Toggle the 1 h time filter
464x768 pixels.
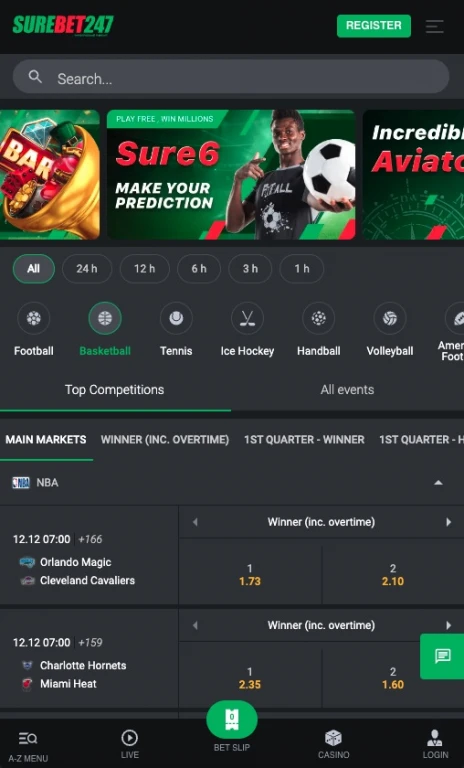(x=302, y=268)
